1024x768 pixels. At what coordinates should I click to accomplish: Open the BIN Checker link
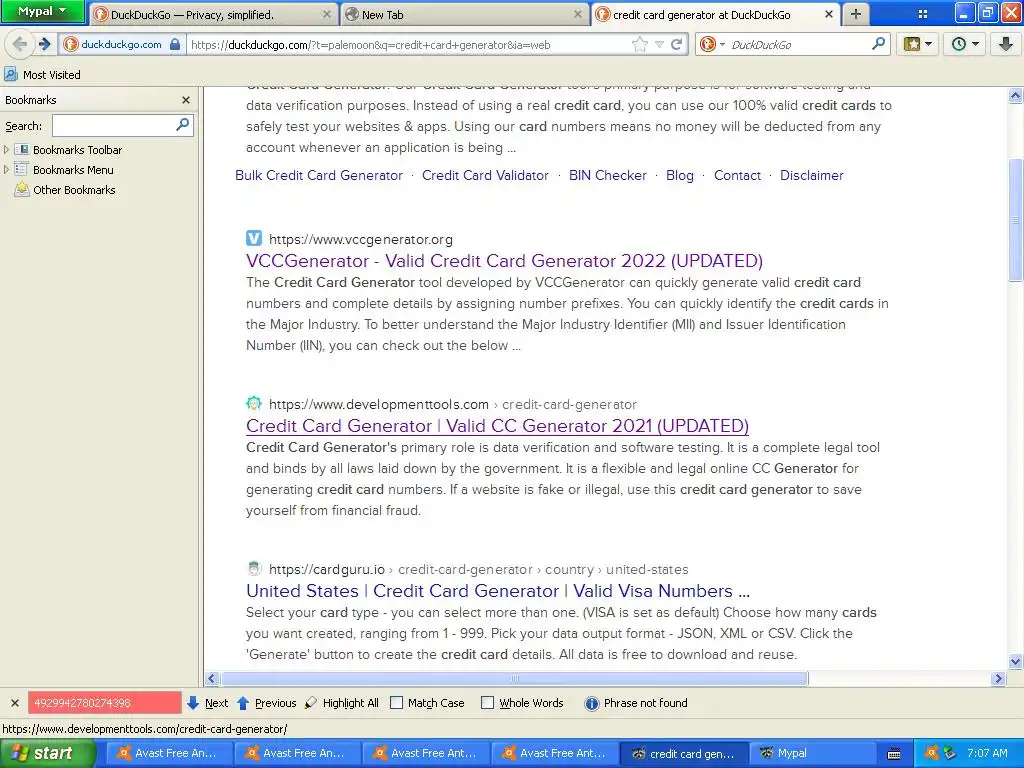click(607, 175)
